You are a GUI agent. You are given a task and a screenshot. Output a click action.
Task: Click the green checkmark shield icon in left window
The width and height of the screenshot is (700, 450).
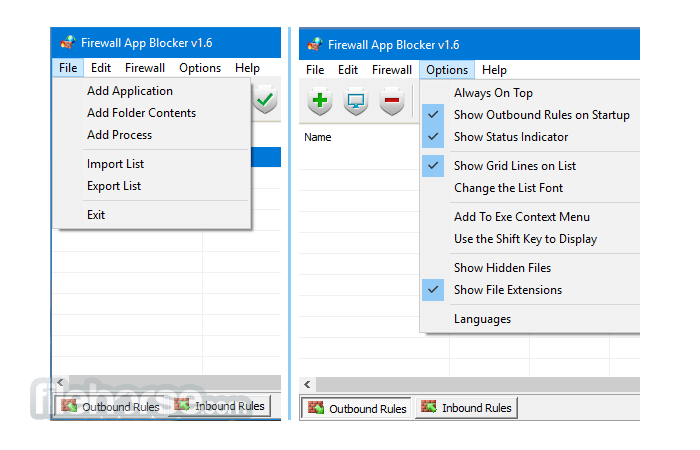[x=266, y=99]
